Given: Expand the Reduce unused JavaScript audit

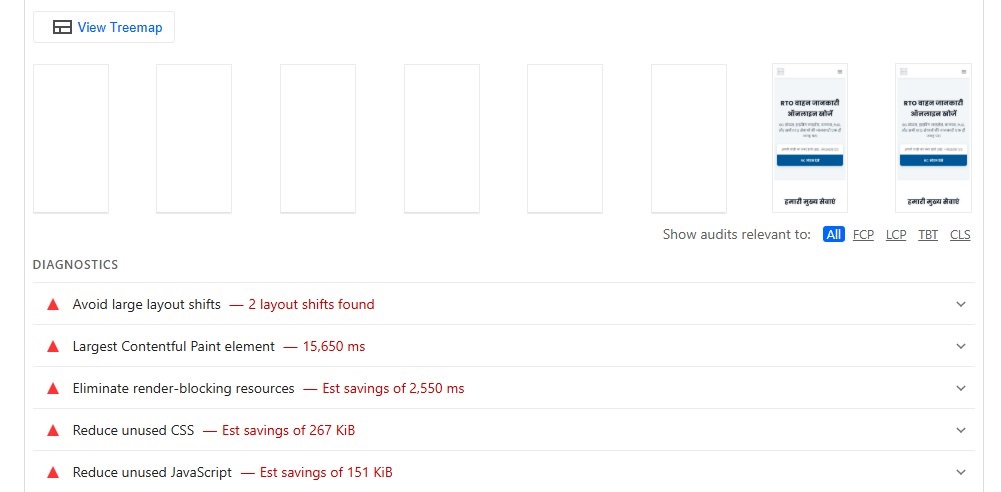Looking at the screenshot, I should (961, 472).
